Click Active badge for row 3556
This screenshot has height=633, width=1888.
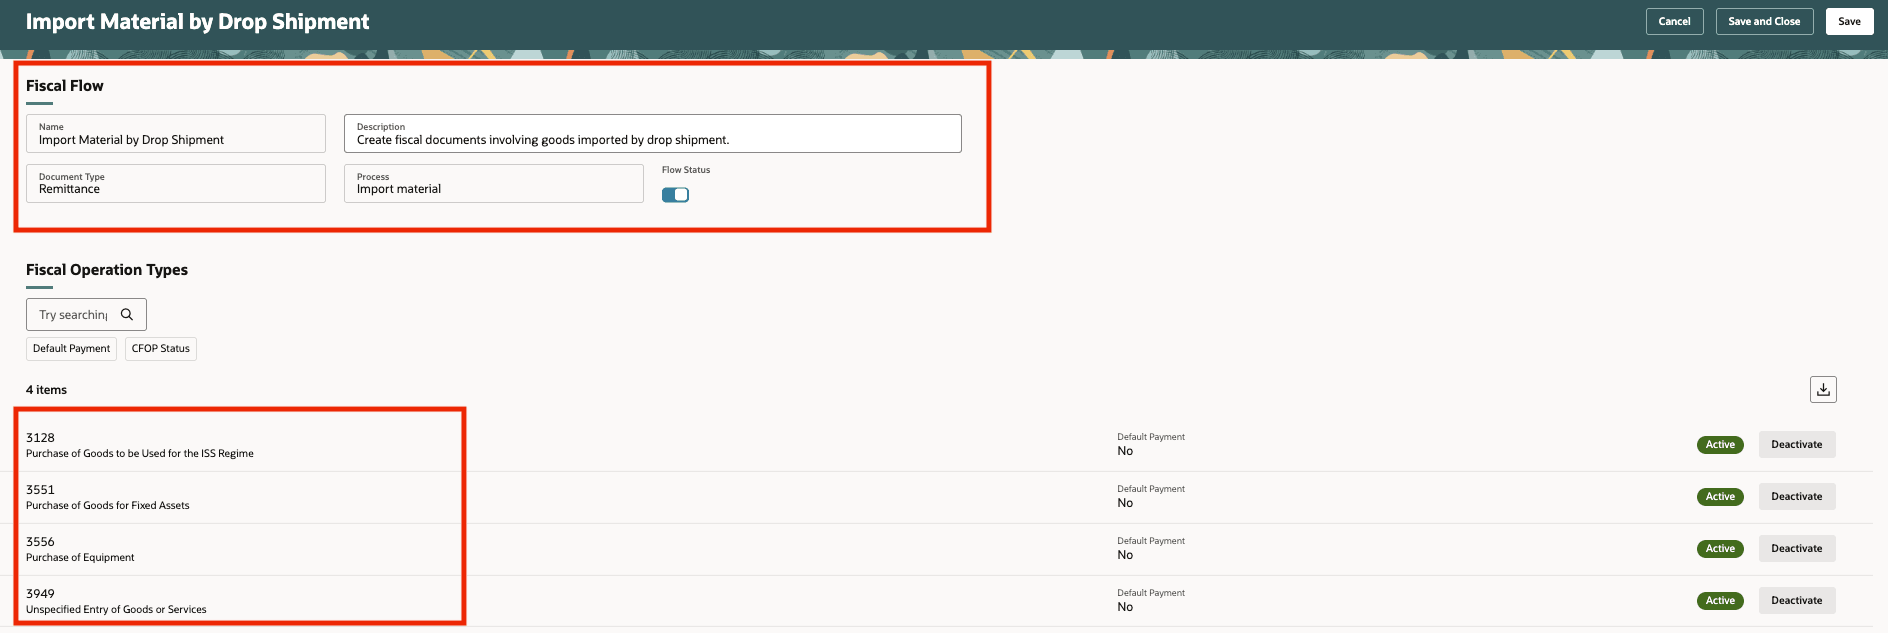tap(1720, 549)
